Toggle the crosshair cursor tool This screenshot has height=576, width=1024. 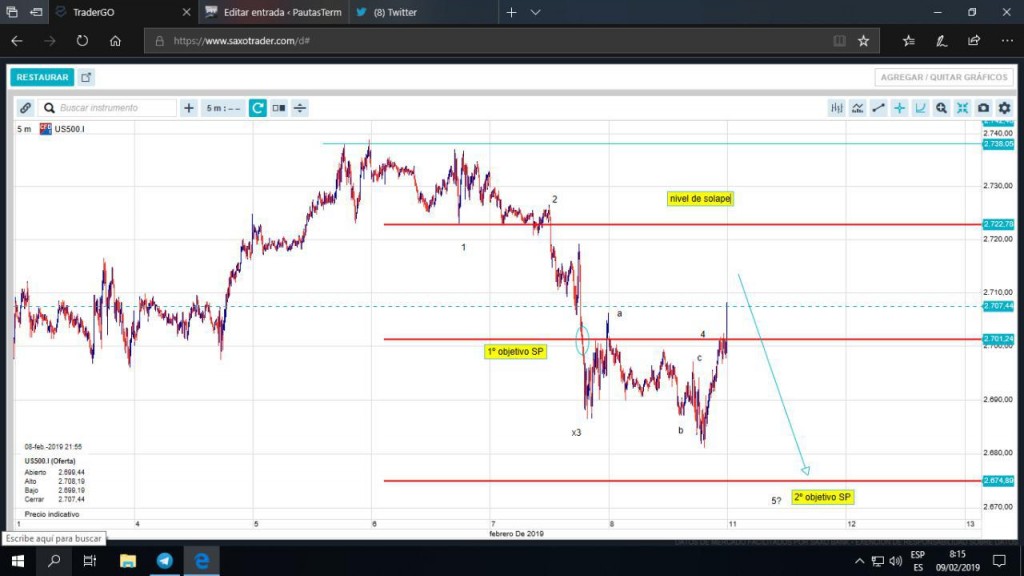tap(899, 108)
